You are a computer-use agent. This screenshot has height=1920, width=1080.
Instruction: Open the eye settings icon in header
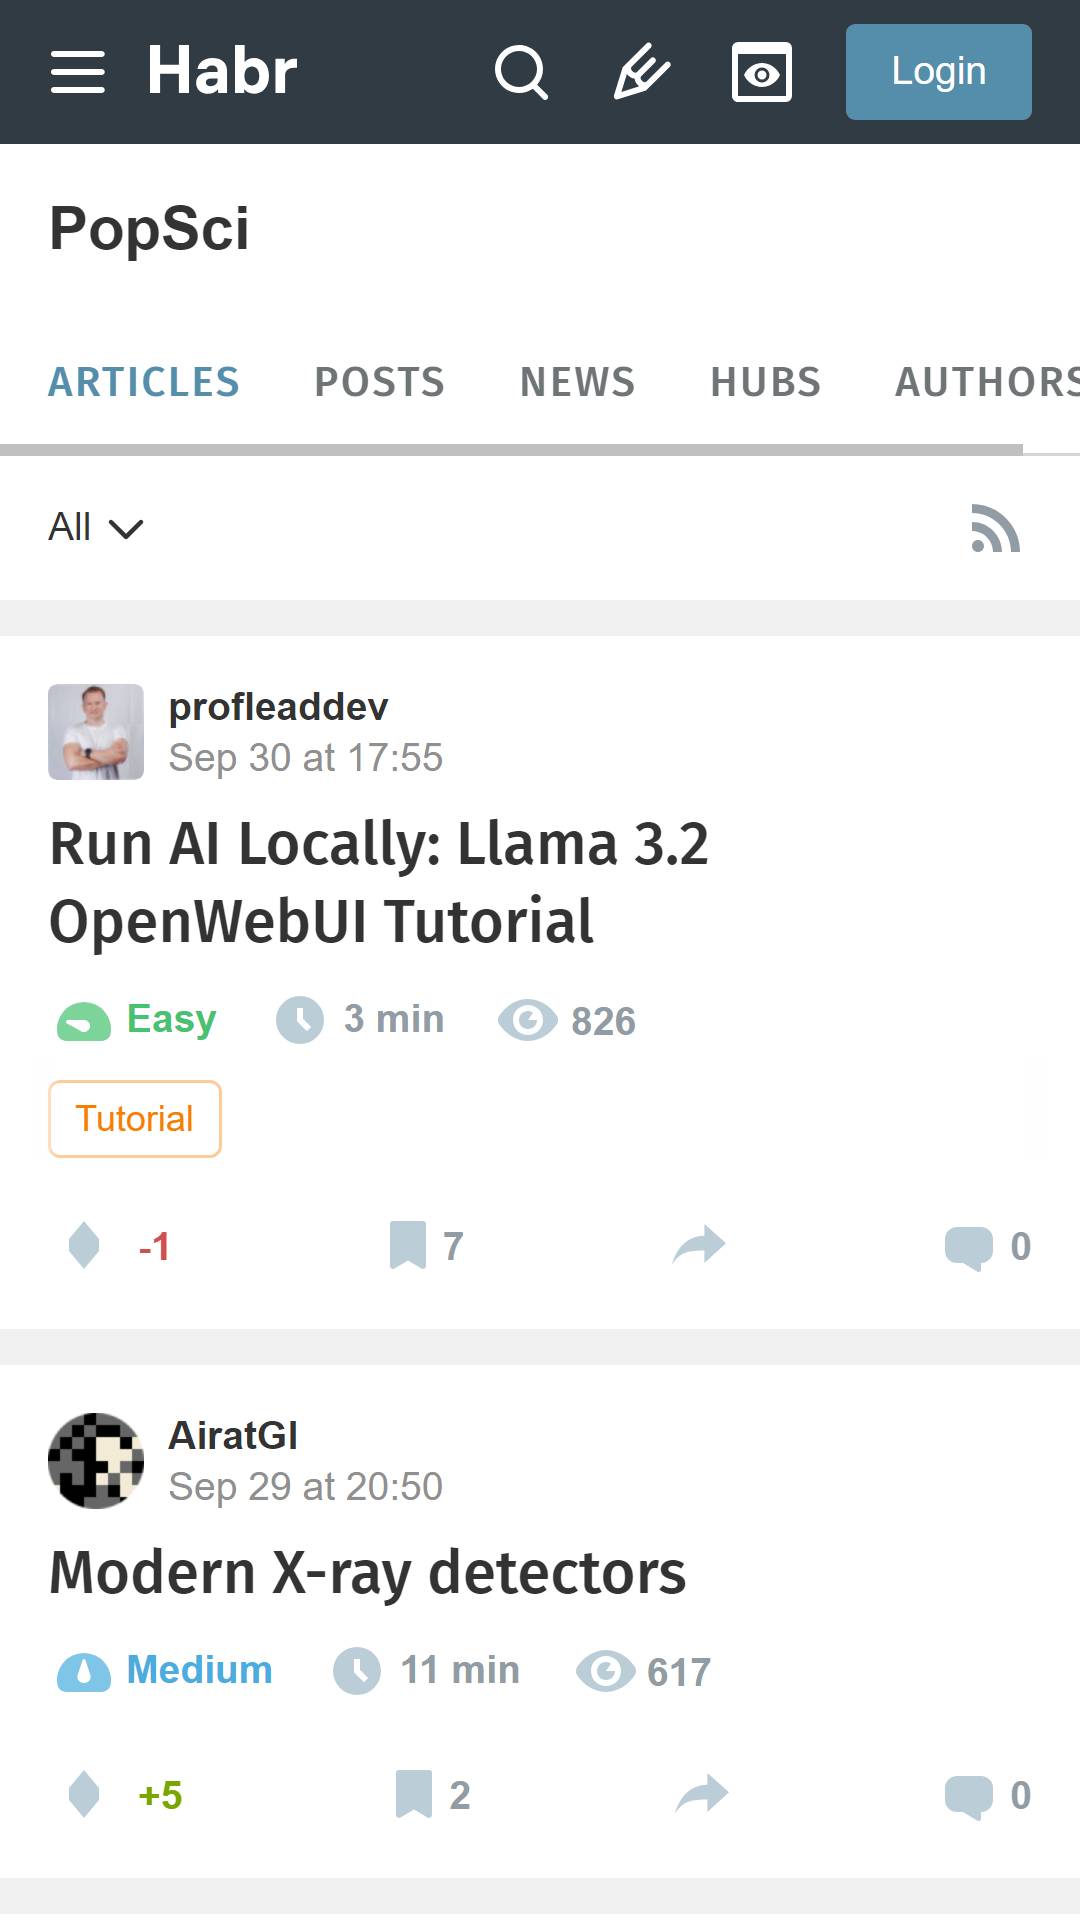762,72
